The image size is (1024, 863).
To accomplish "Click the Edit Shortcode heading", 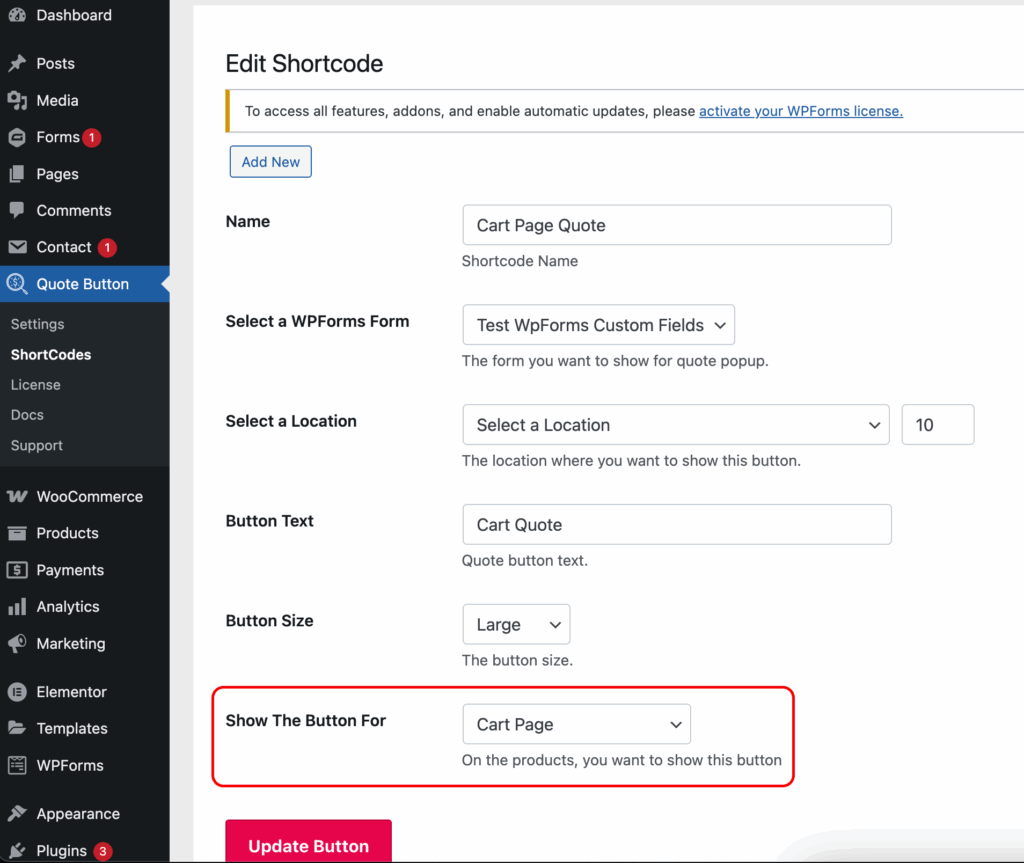I will point(304,63).
